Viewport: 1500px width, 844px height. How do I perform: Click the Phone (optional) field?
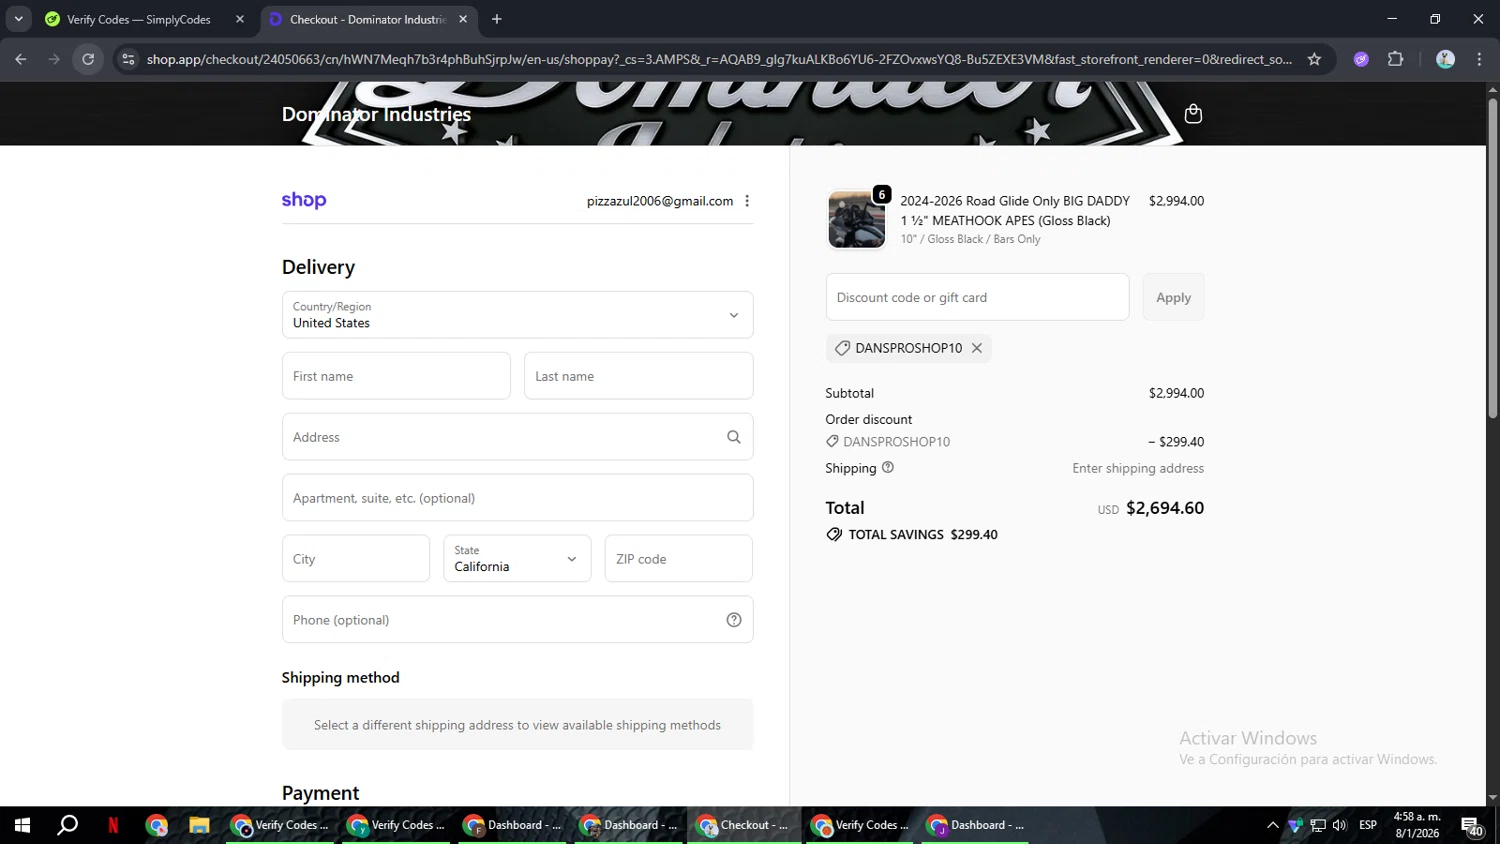517,620
